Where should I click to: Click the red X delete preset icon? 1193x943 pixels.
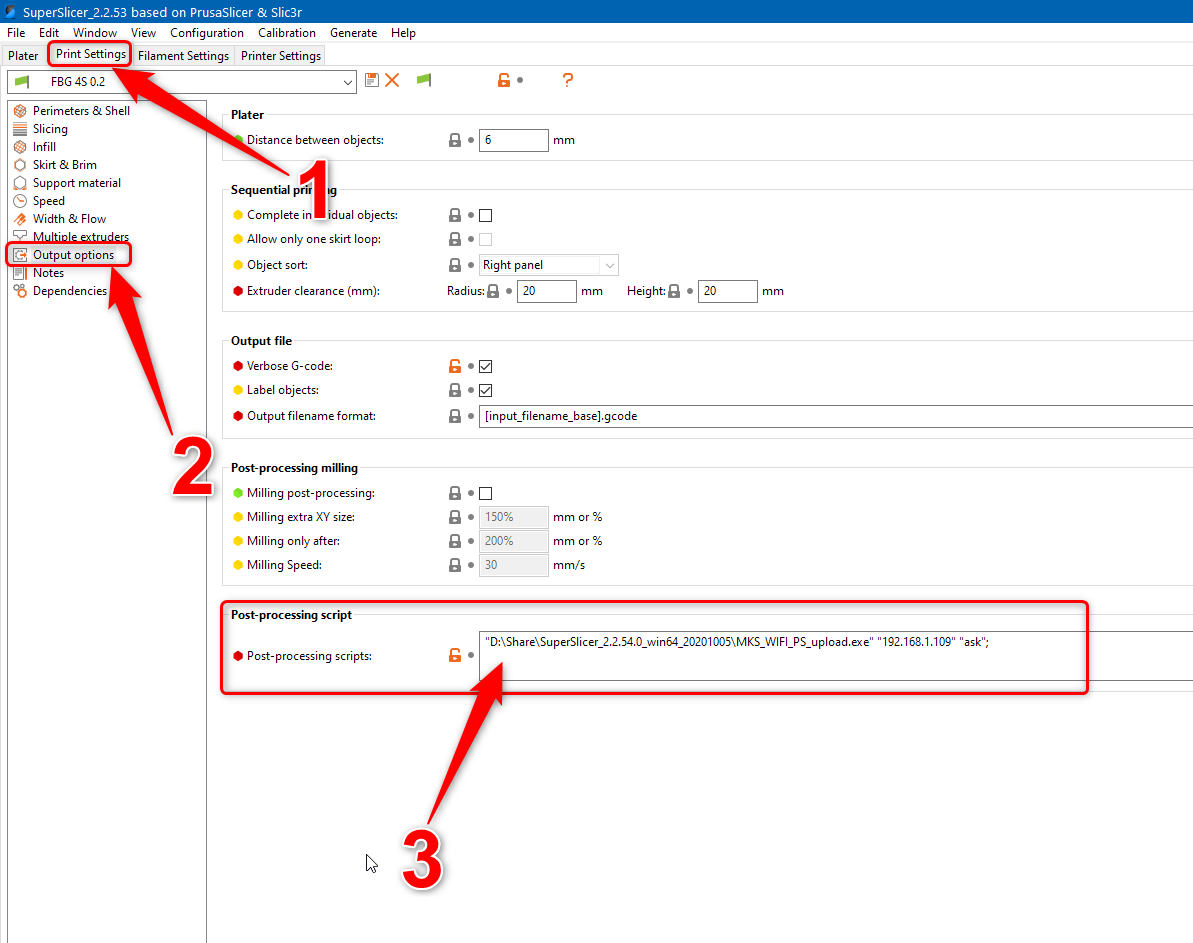[392, 80]
